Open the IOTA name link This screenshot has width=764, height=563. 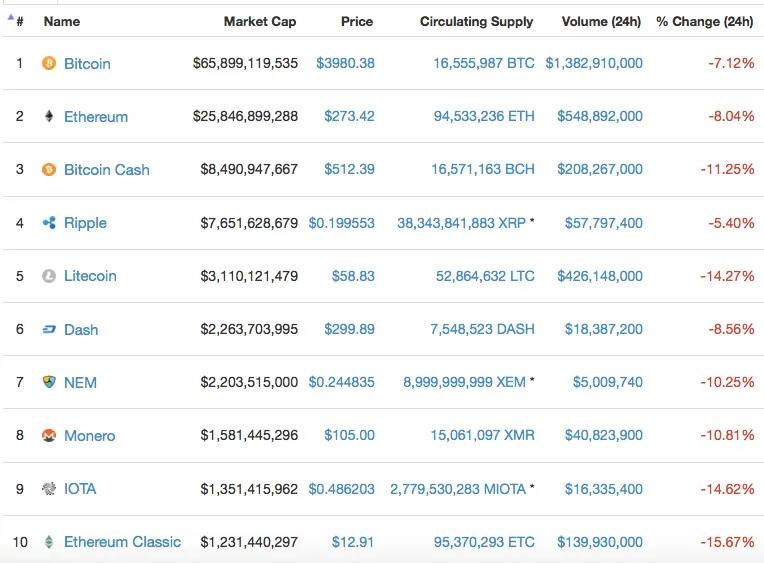click(80, 488)
